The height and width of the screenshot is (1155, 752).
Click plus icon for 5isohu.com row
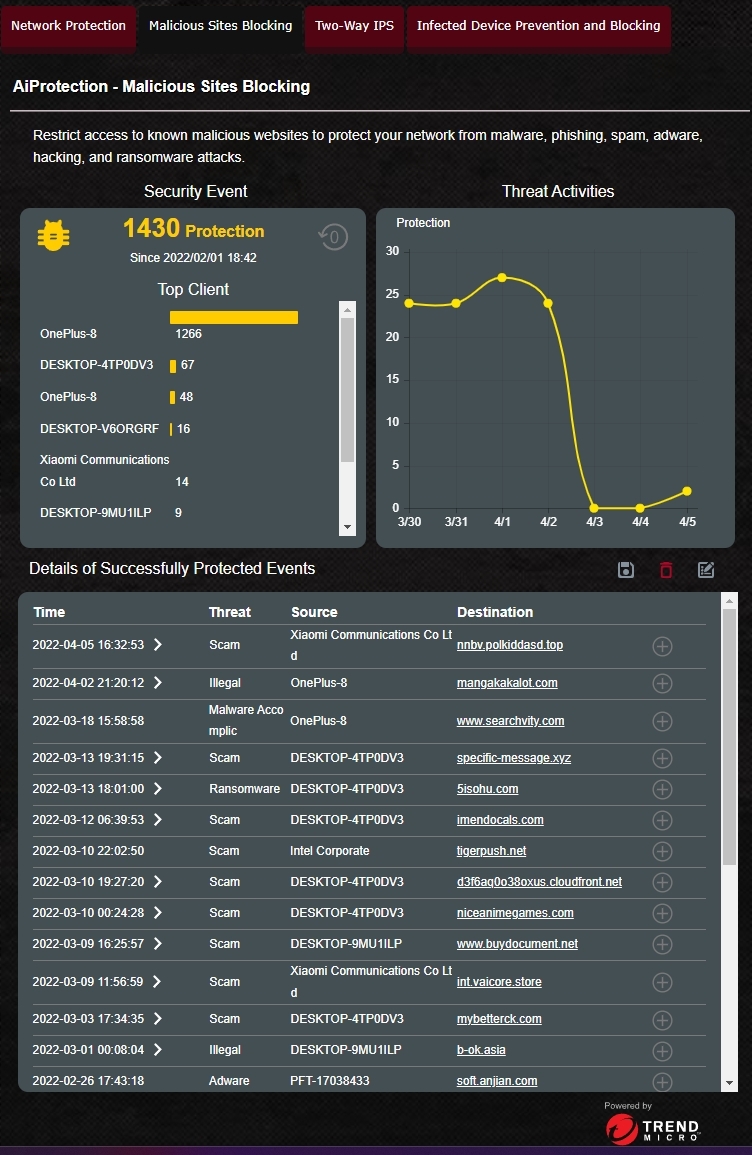point(663,789)
